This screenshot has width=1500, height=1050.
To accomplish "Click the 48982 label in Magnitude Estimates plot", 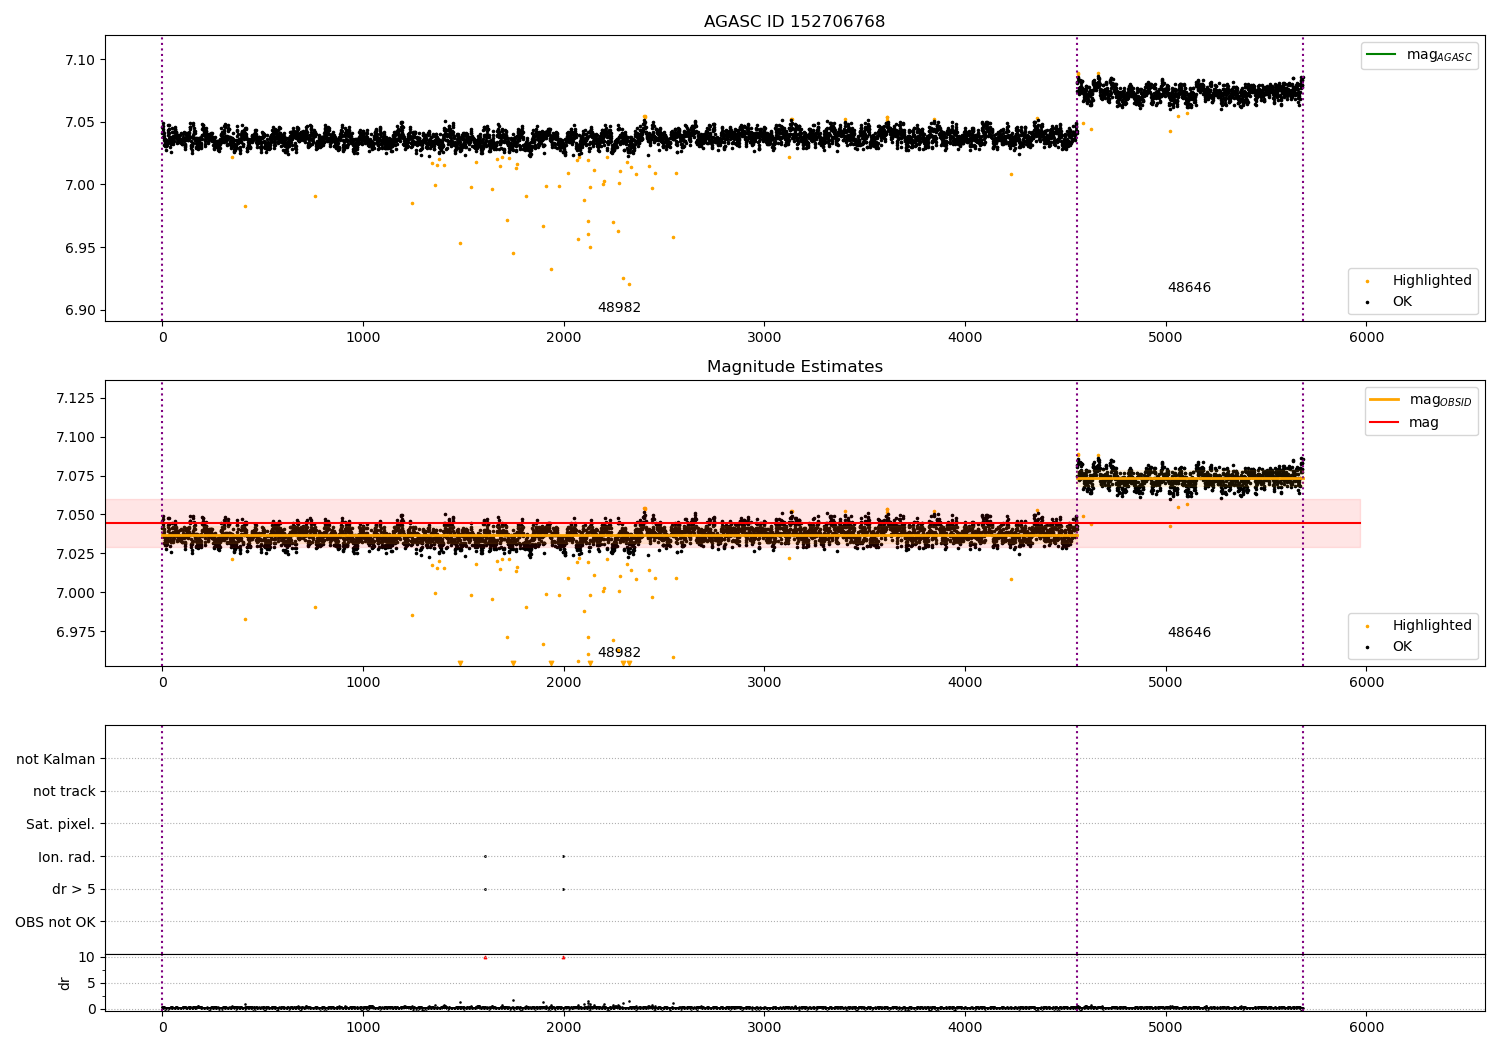I will pos(619,653).
